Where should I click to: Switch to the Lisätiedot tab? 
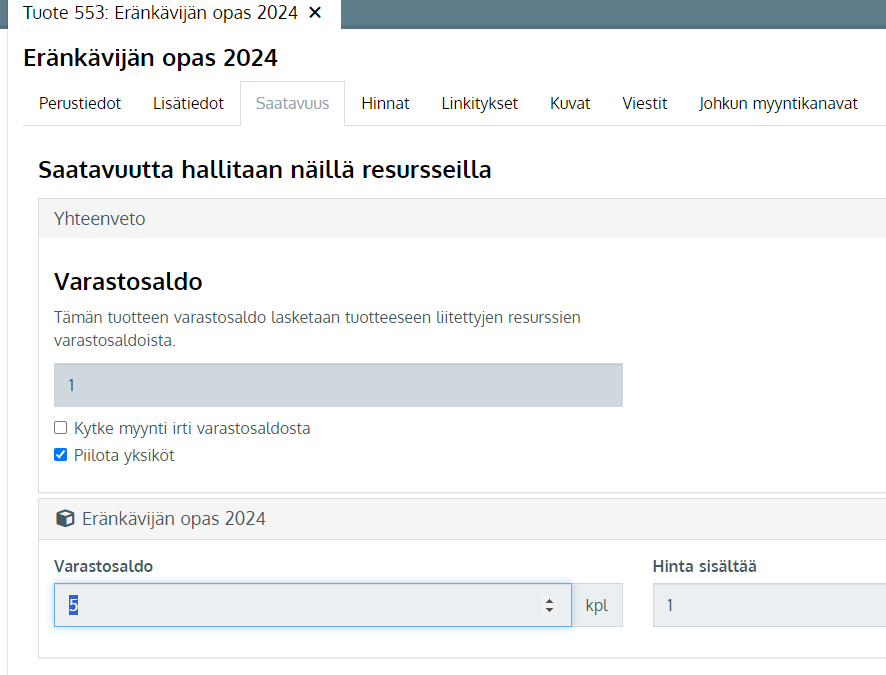point(188,103)
